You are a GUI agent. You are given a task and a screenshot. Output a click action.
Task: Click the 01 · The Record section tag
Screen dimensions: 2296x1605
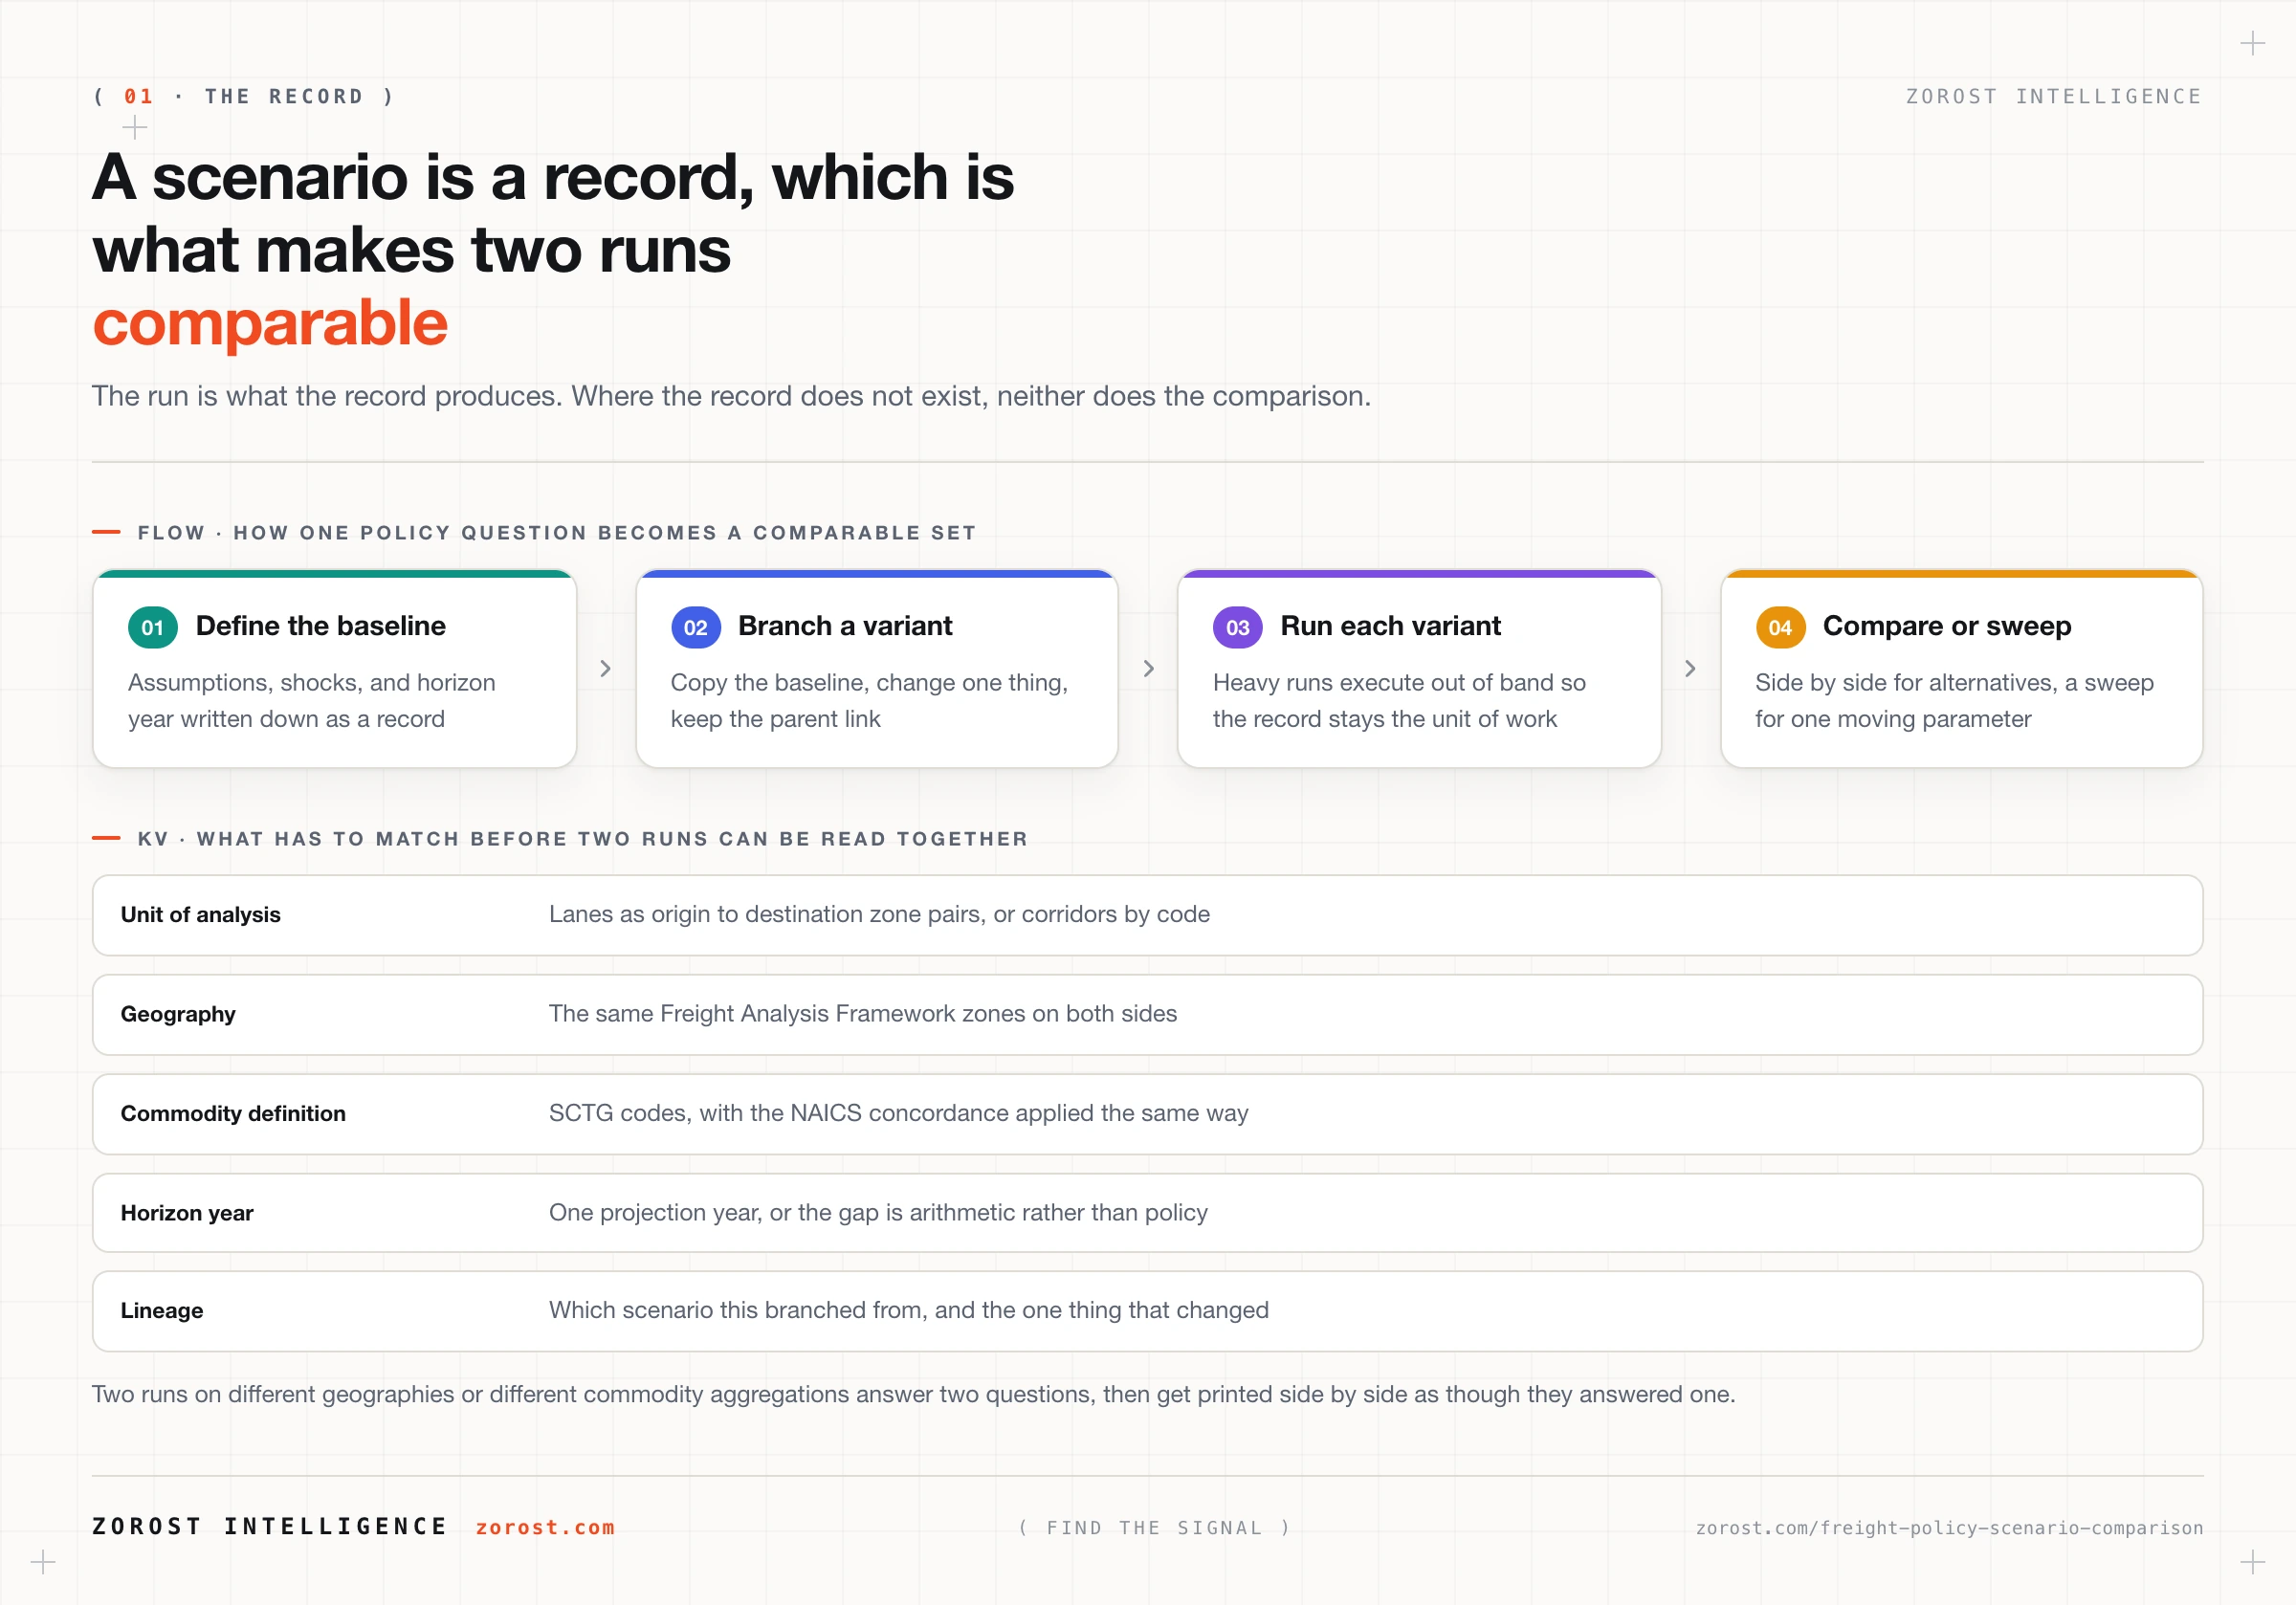(x=244, y=97)
